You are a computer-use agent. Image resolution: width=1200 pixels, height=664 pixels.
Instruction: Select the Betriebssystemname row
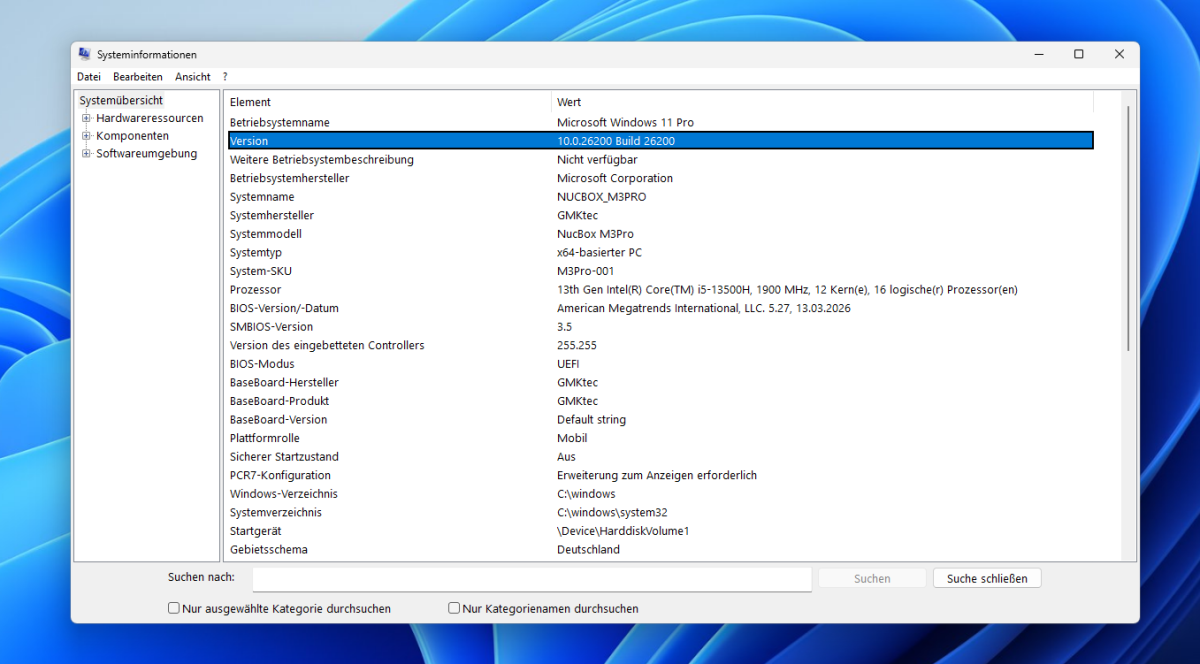[660, 122]
